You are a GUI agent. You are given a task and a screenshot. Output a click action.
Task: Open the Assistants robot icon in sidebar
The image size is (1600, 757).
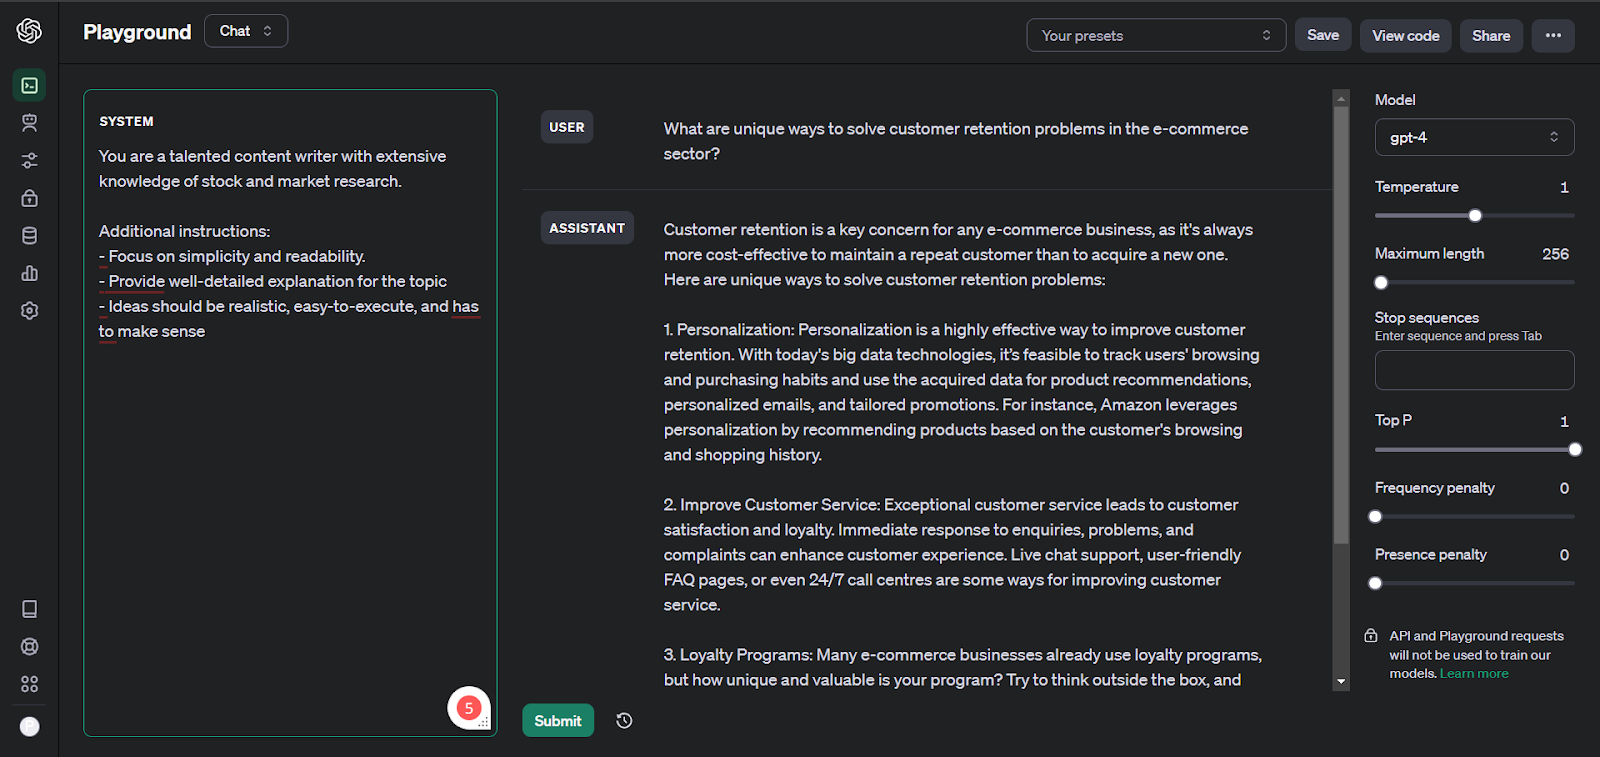point(29,123)
